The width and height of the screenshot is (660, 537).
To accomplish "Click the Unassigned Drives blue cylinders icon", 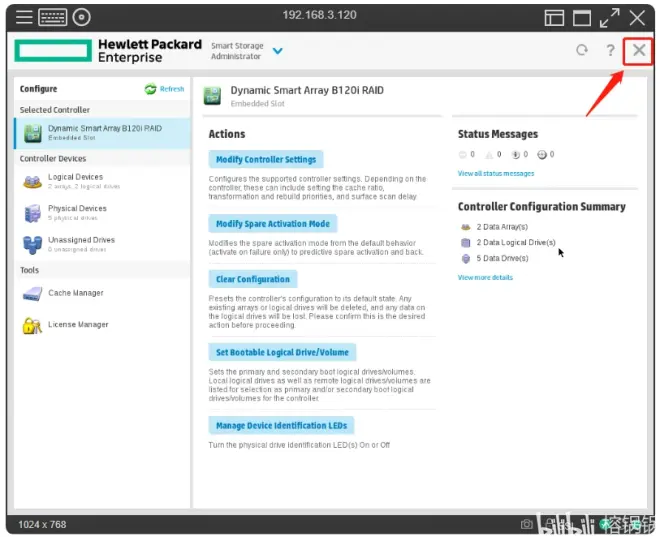I will 32,245.
